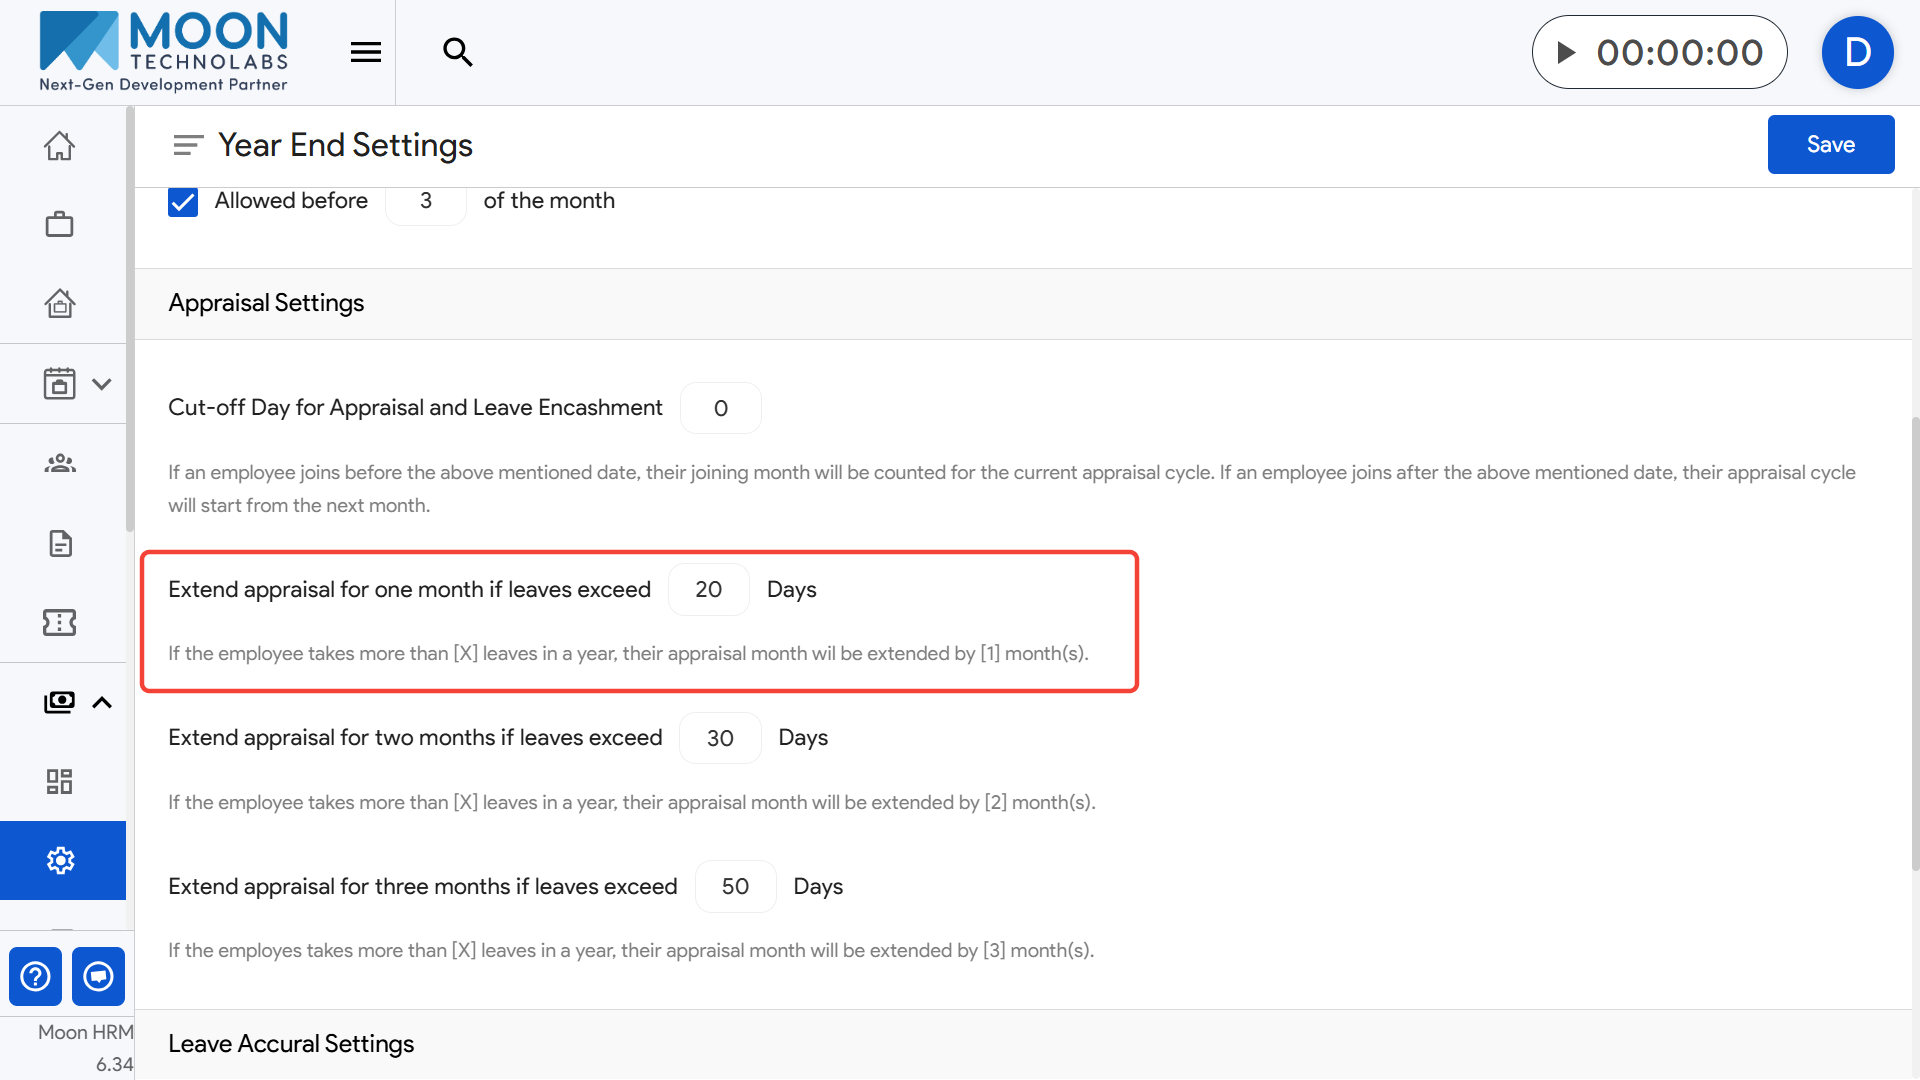The image size is (1920, 1080).
Task: Click the Save button
Action: (1830, 144)
